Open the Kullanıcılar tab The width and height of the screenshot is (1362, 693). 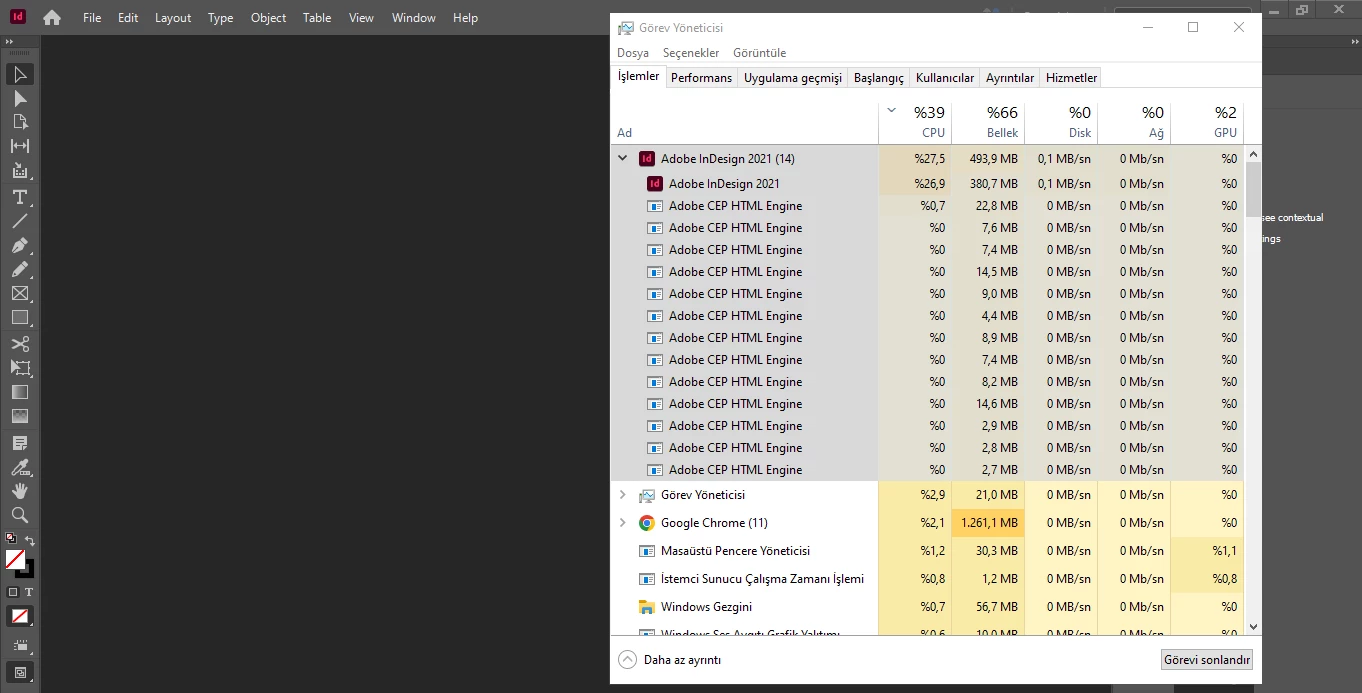click(x=945, y=78)
